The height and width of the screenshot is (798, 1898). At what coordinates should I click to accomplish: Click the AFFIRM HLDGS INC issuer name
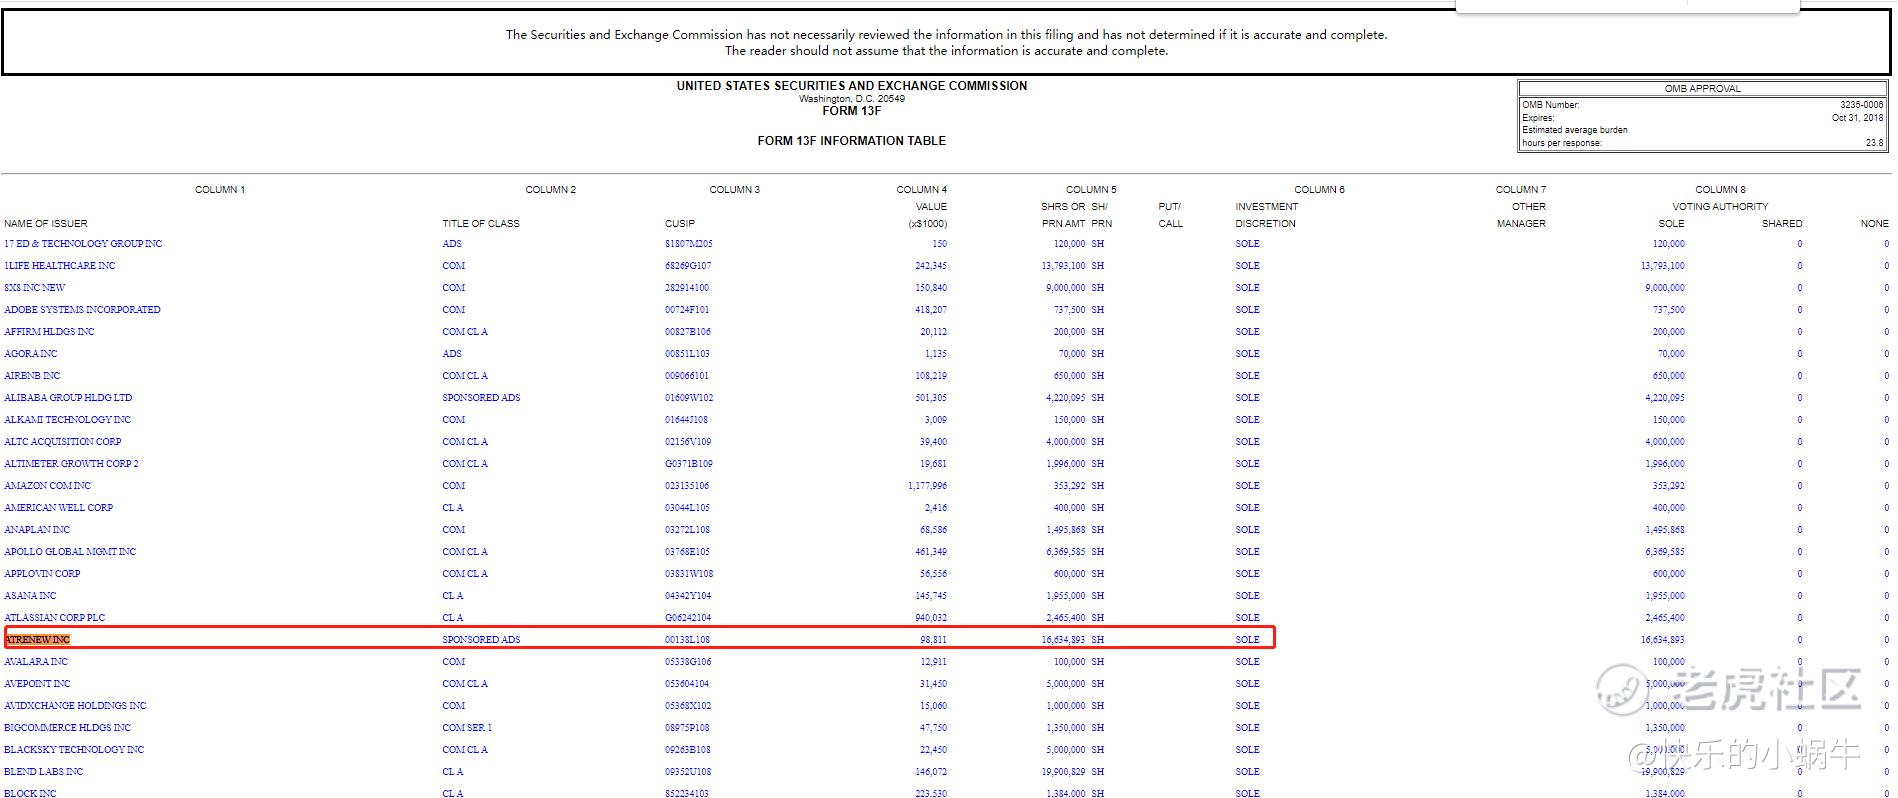click(x=49, y=332)
